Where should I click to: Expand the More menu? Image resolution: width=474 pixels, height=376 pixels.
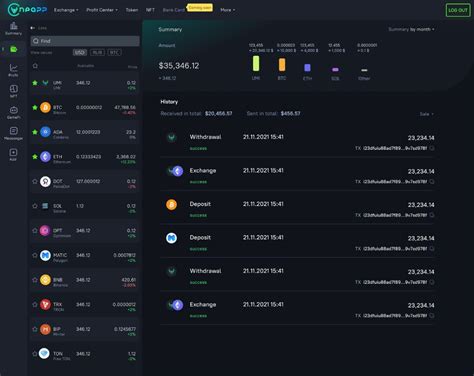[228, 10]
